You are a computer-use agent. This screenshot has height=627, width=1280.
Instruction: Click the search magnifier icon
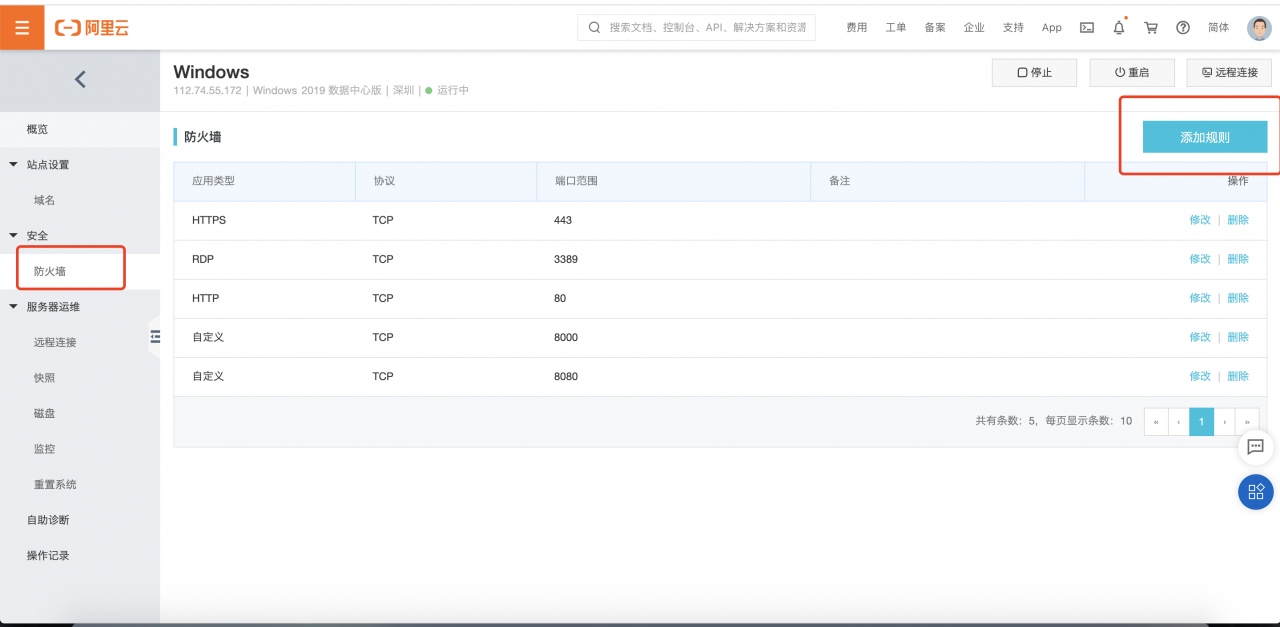click(x=594, y=27)
